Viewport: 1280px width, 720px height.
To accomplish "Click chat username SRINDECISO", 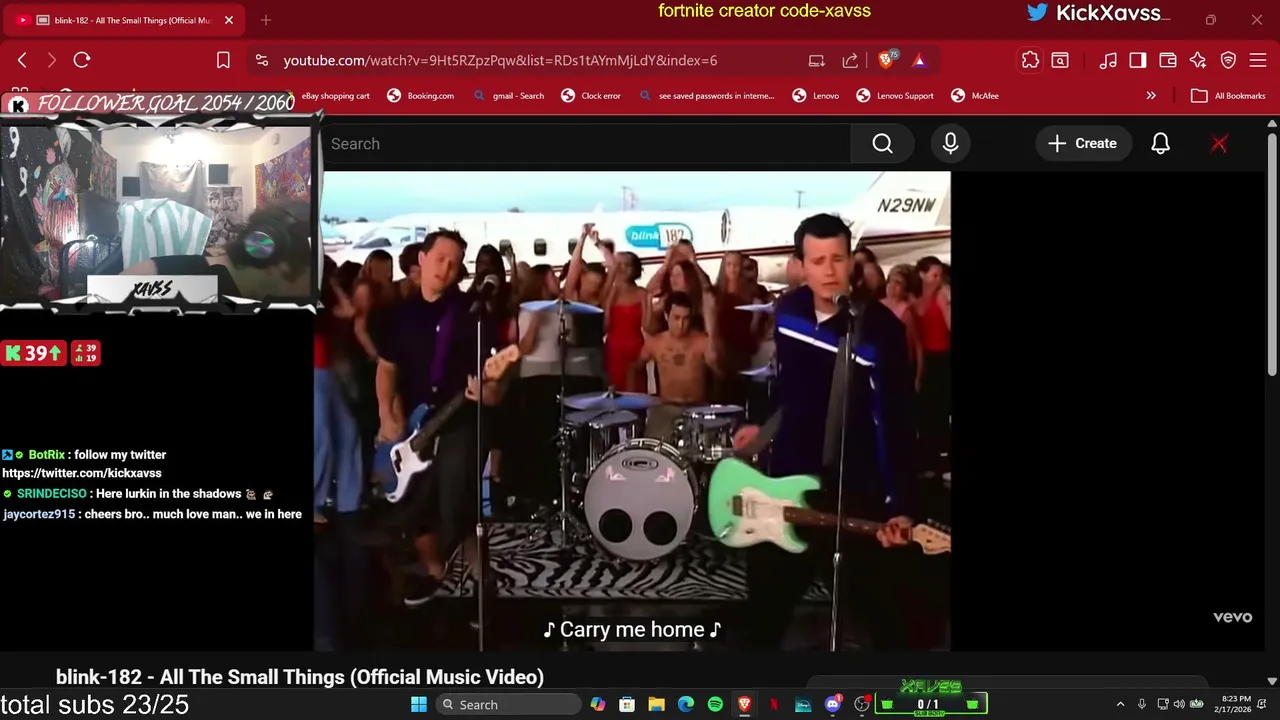I will click(x=52, y=494).
